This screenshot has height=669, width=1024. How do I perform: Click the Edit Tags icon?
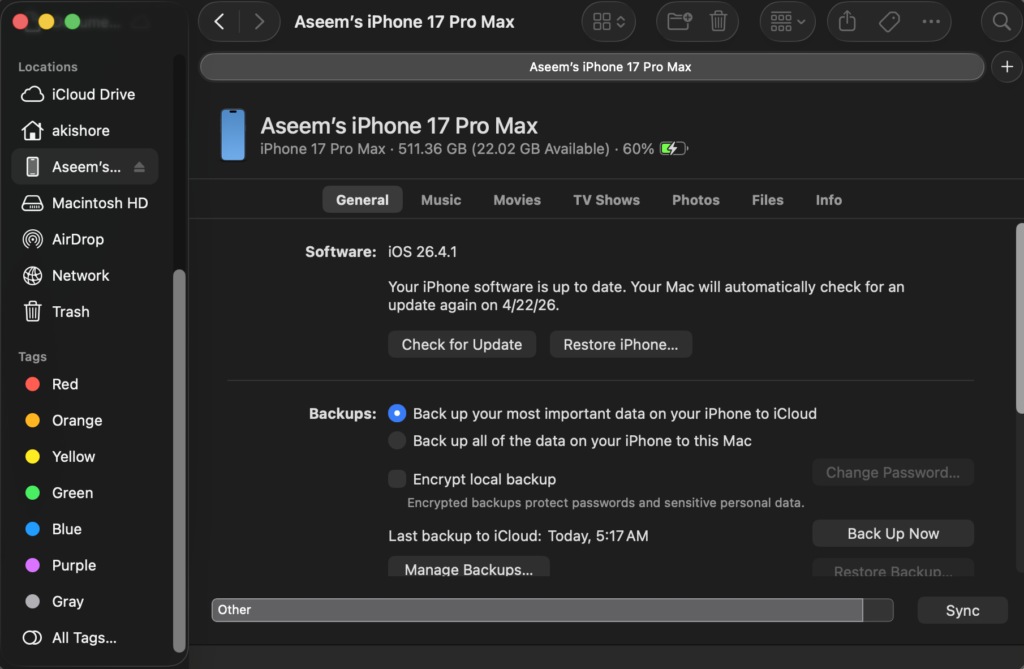click(889, 22)
